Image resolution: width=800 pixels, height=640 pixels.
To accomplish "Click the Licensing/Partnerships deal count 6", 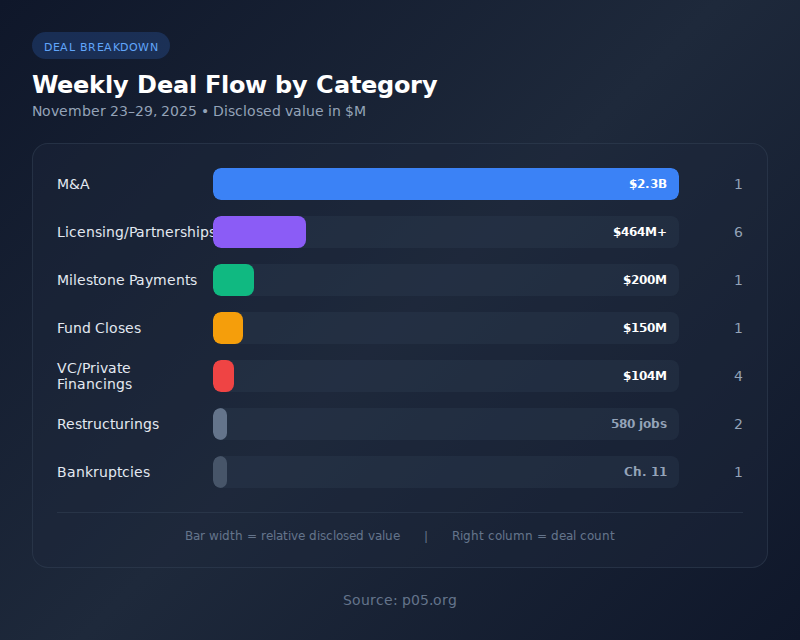I will [x=738, y=232].
